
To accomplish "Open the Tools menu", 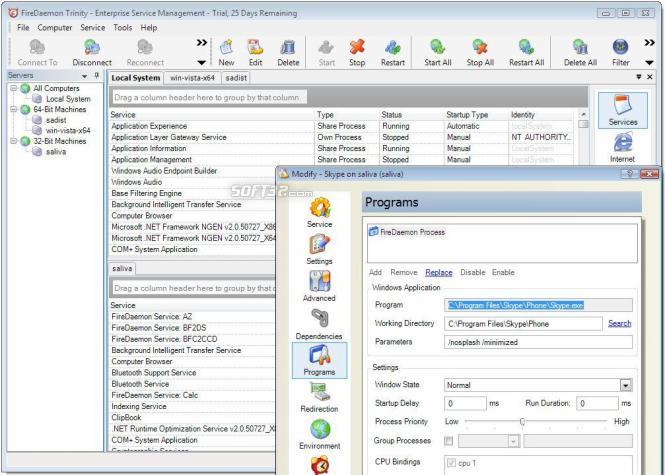I will point(123,28).
